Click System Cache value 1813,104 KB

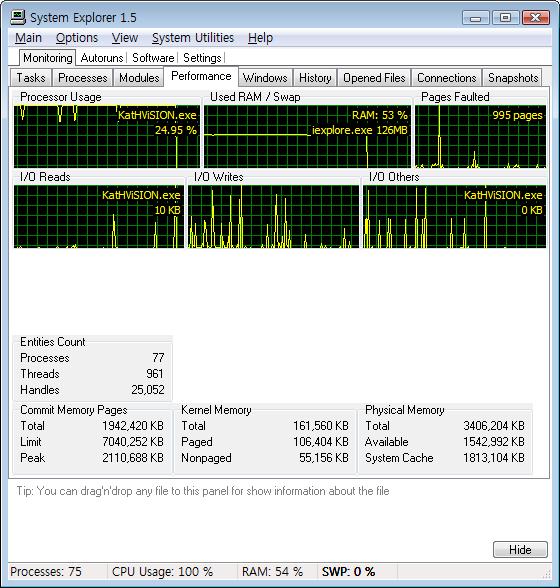click(494, 458)
